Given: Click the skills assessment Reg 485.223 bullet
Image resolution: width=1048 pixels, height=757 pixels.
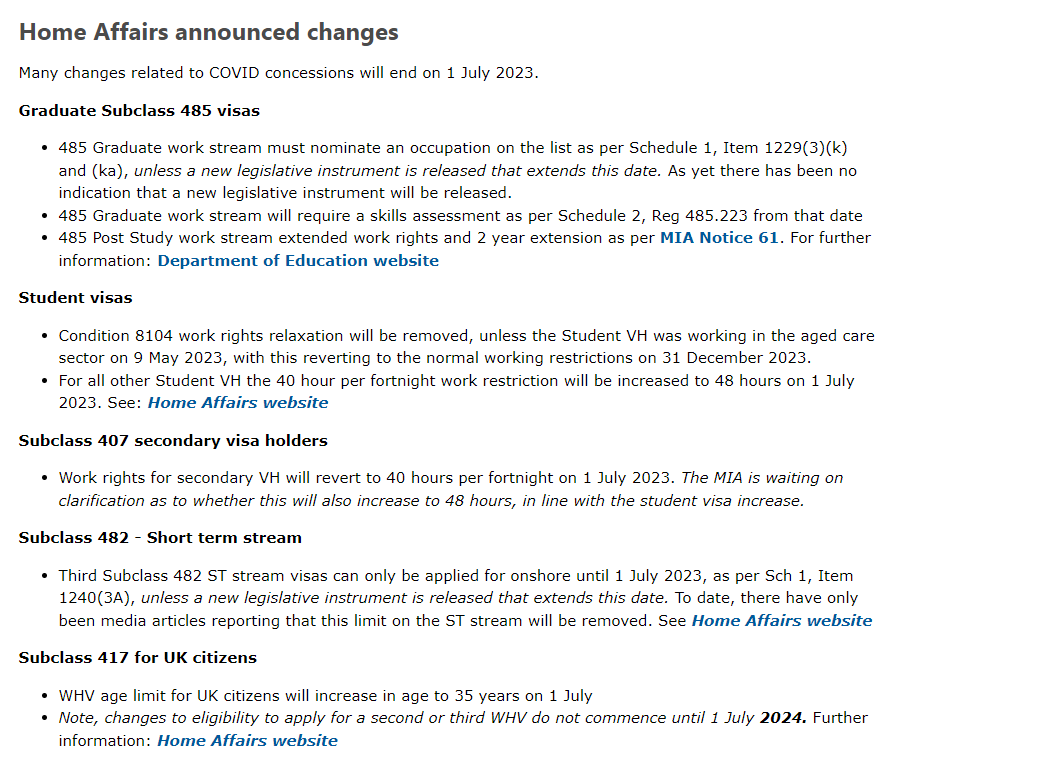Looking at the screenshot, I should (x=461, y=216).
